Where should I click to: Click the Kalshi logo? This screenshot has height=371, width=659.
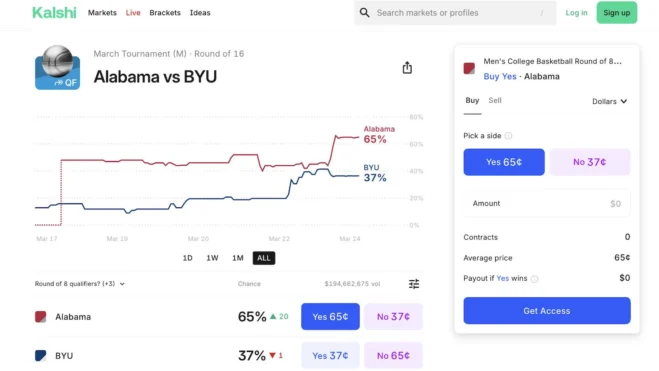(54, 13)
